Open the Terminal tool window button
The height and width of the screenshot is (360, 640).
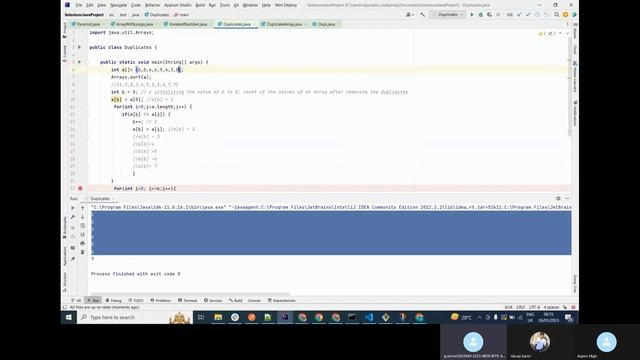(x=188, y=300)
